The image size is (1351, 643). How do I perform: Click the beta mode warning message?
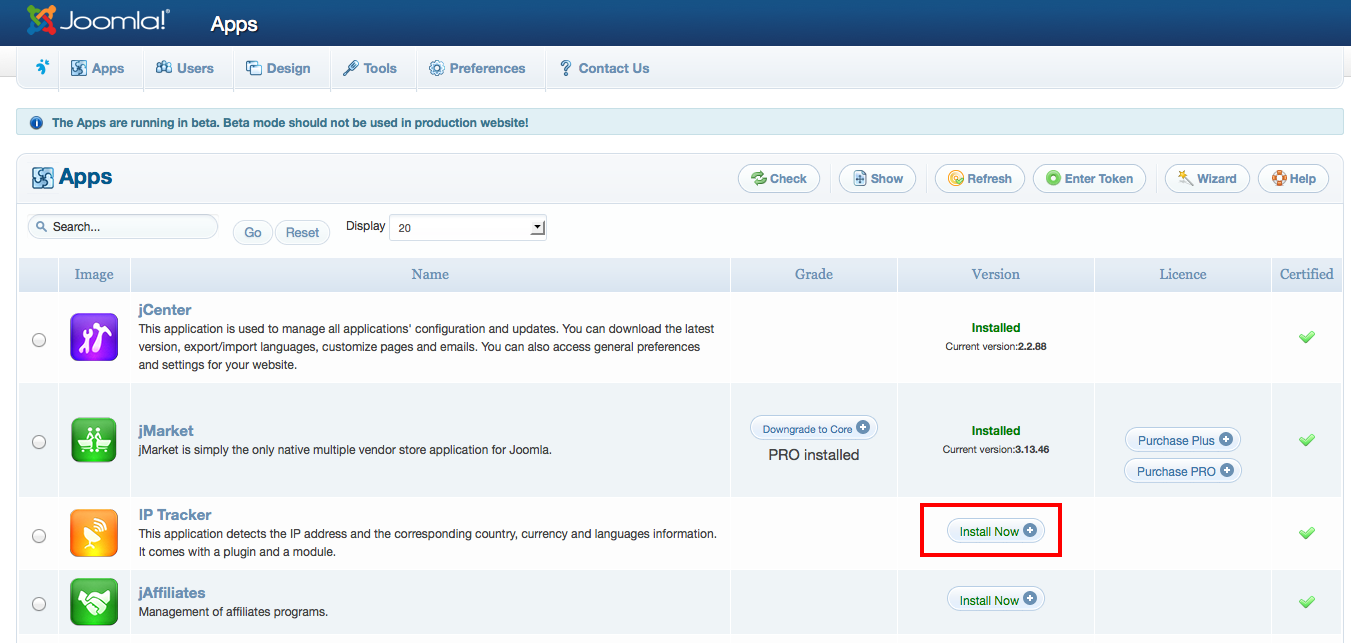point(290,123)
